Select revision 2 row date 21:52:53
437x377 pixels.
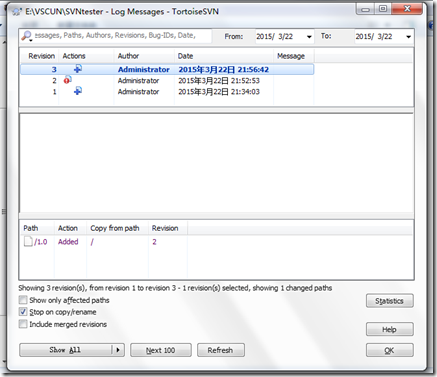click(x=219, y=81)
